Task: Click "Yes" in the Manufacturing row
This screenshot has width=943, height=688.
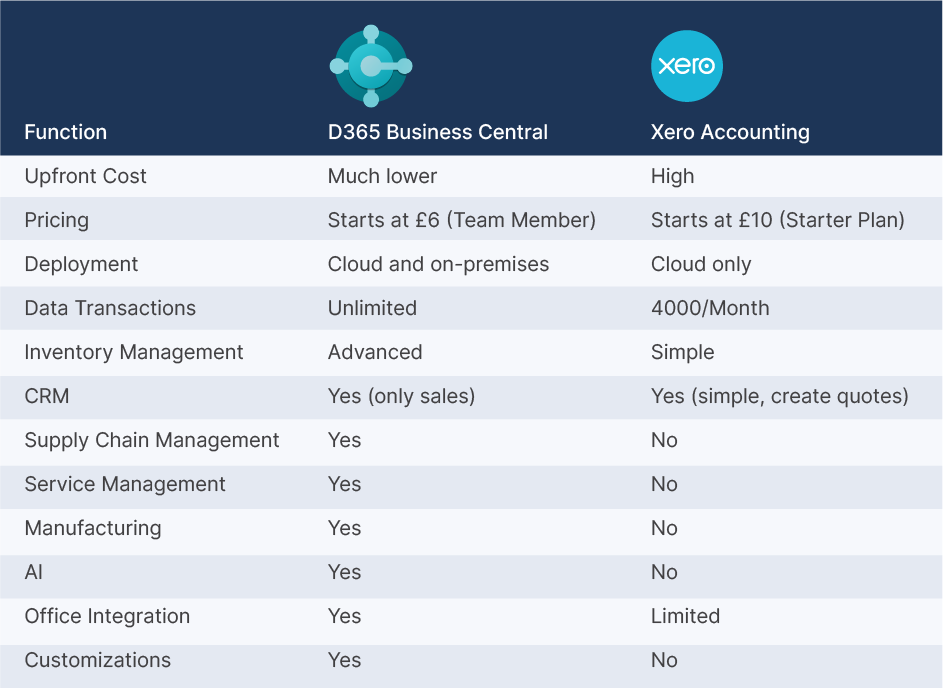Action: tap(345, 528)
